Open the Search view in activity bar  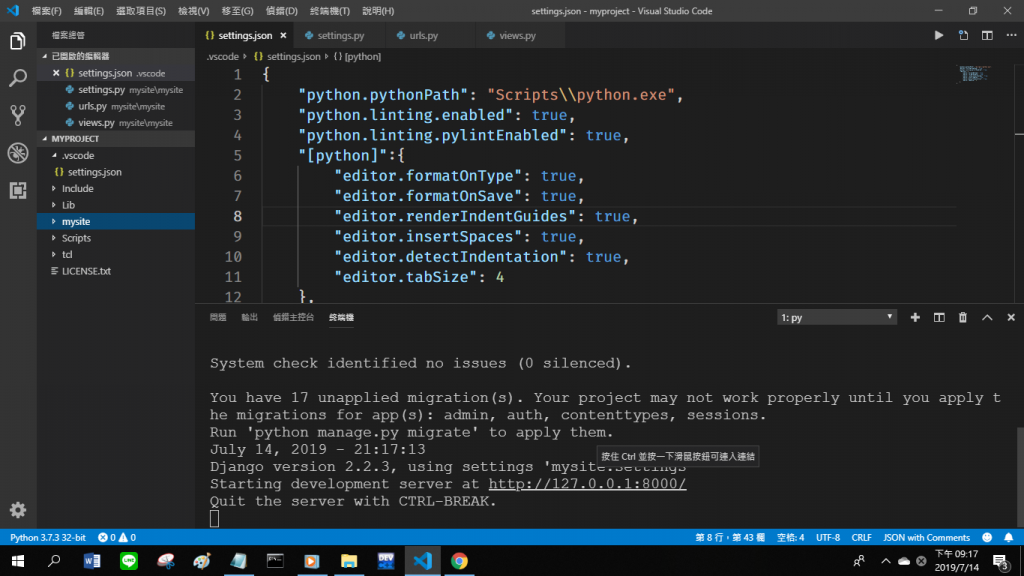18,78
